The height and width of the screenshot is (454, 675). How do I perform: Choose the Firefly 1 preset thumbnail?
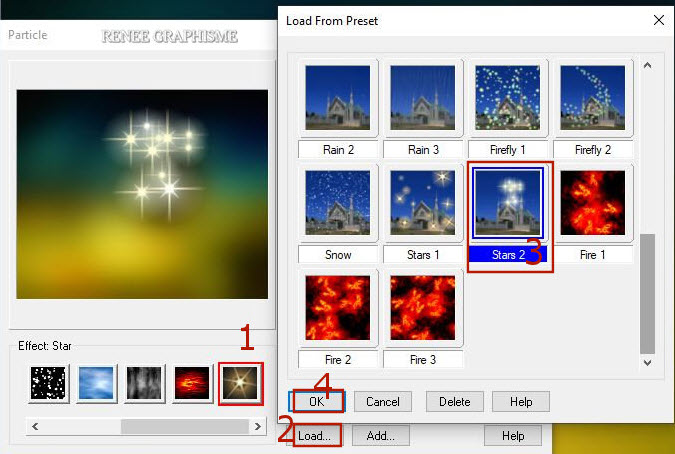pyautogui.click(x=508, y=98)
